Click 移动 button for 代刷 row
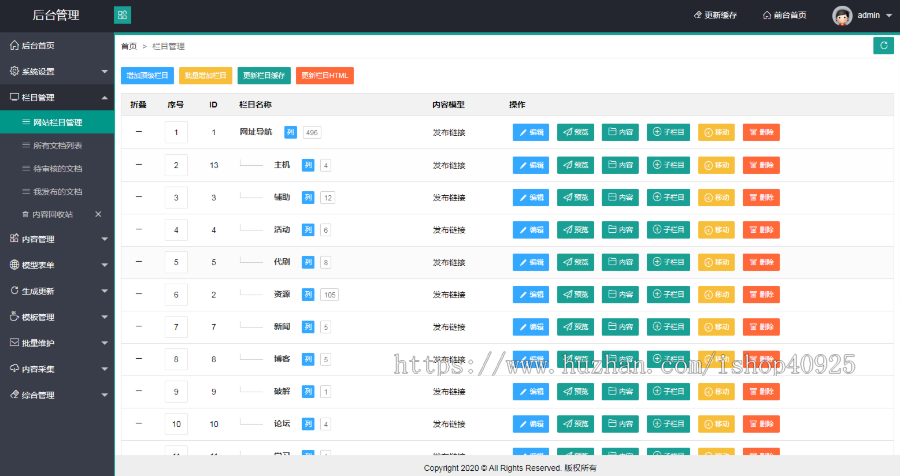This screenshot has height=476, width=900. pos(715,263)
